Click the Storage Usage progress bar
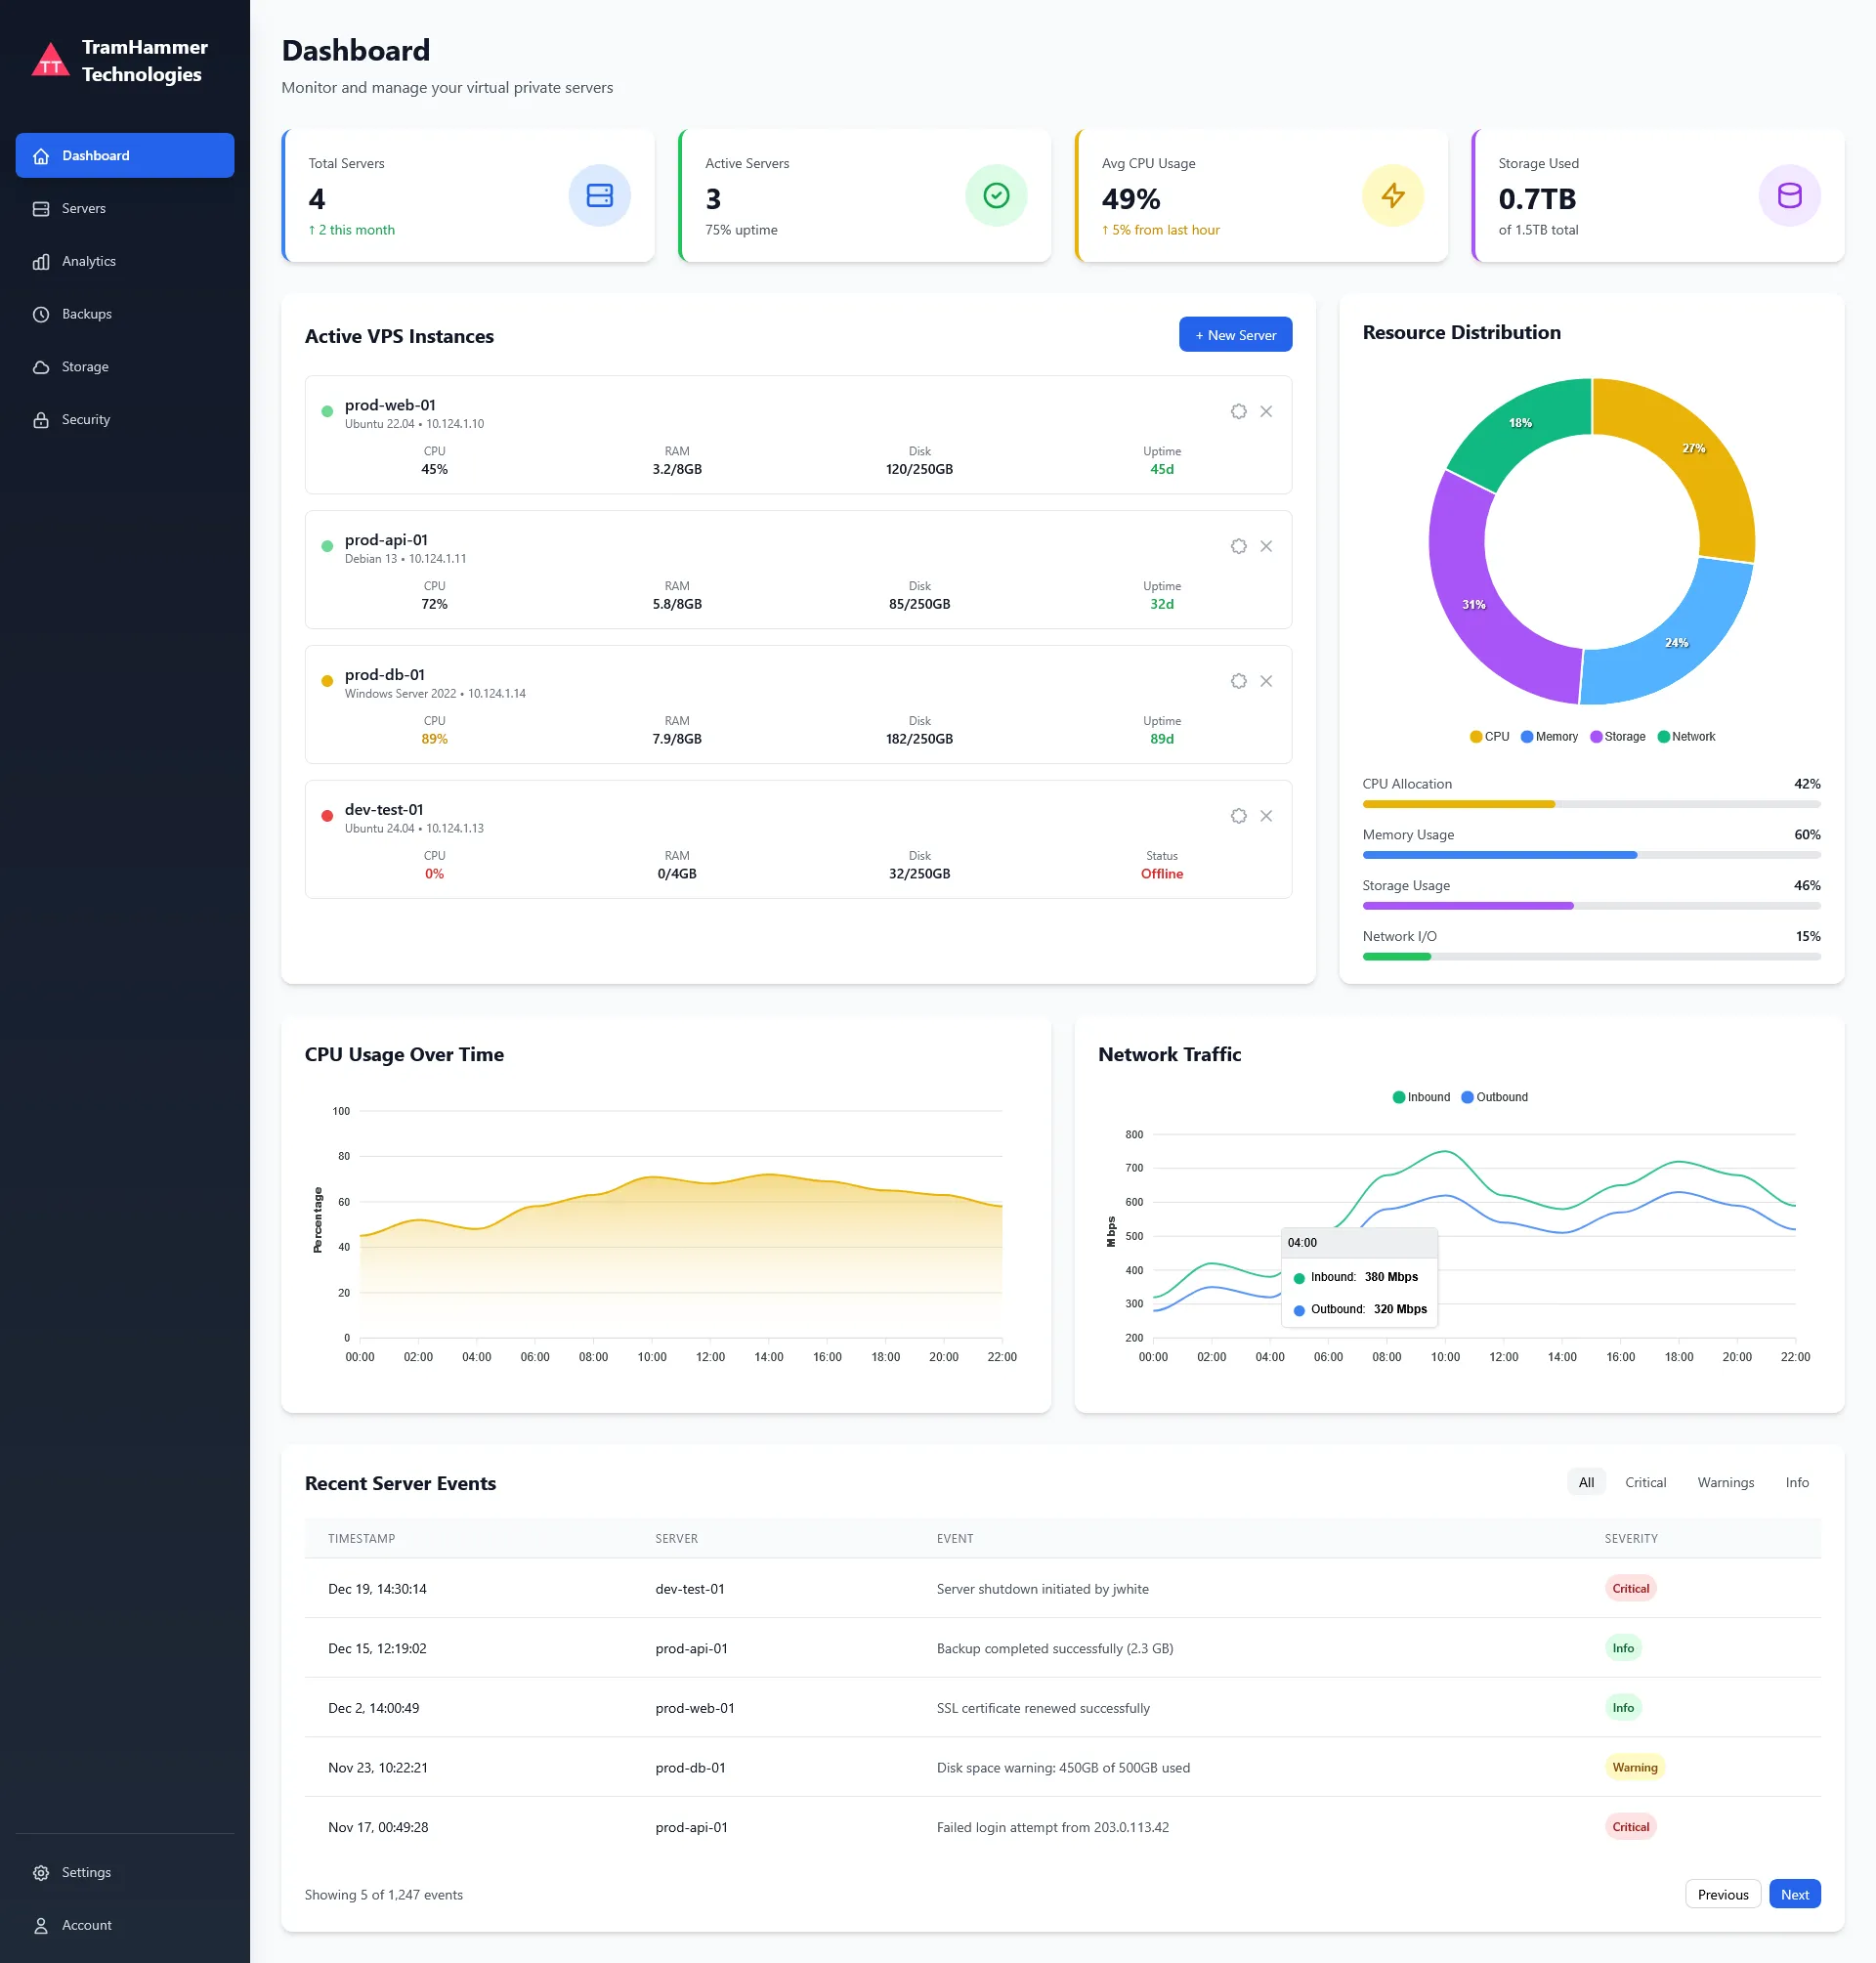 tap(1591, 907)
